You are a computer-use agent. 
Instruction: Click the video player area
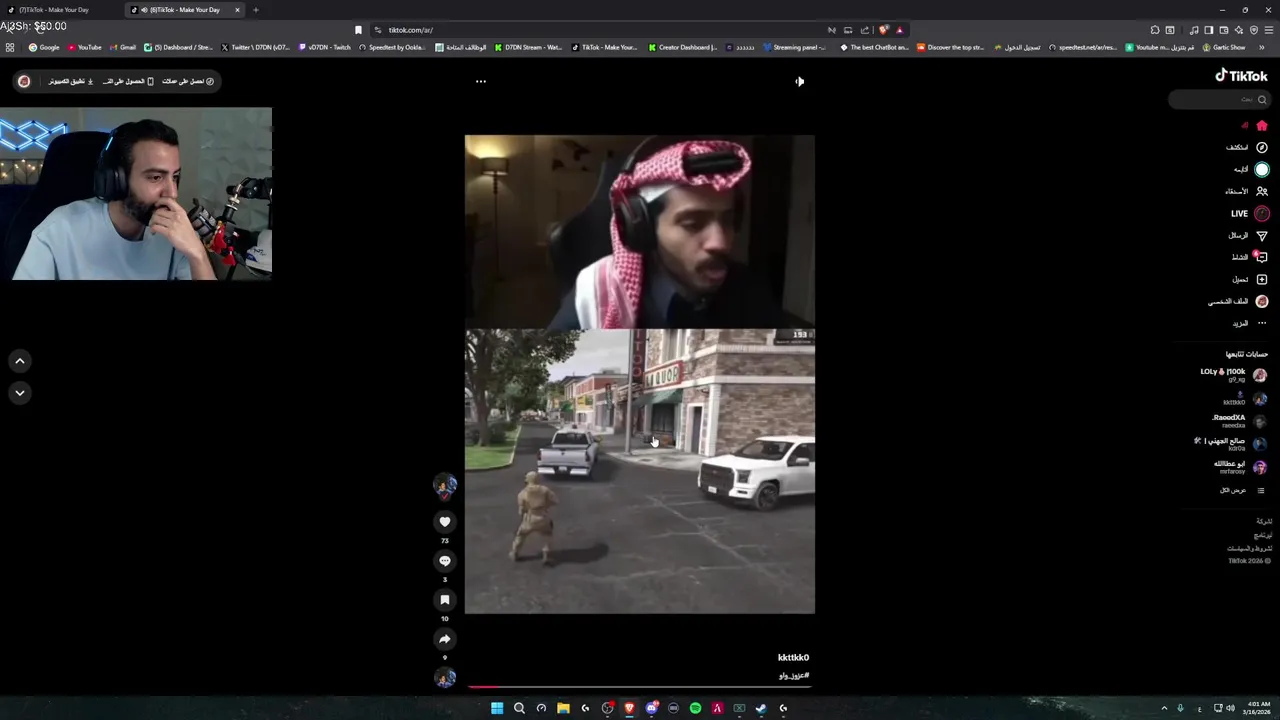pyautogui.click(x=640, y=374)
